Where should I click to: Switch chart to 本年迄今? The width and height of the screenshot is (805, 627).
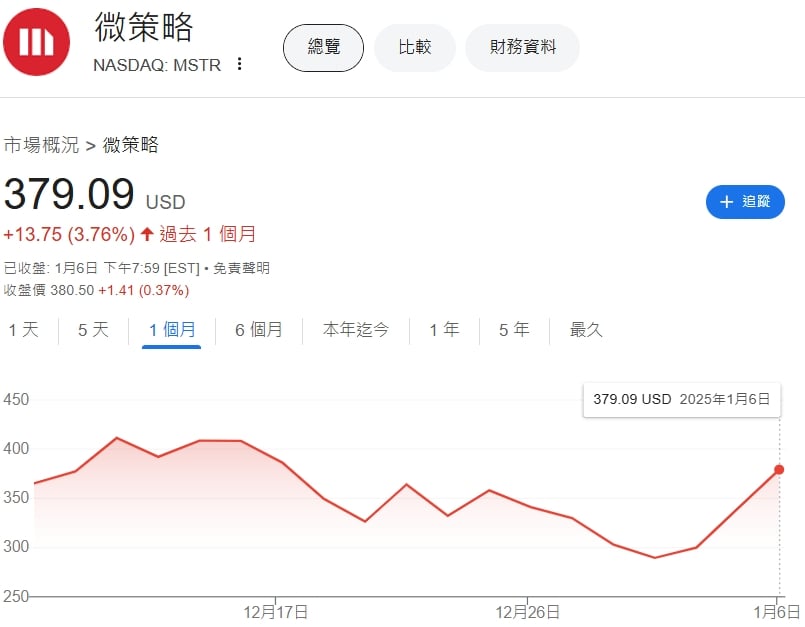pos(356,330)
